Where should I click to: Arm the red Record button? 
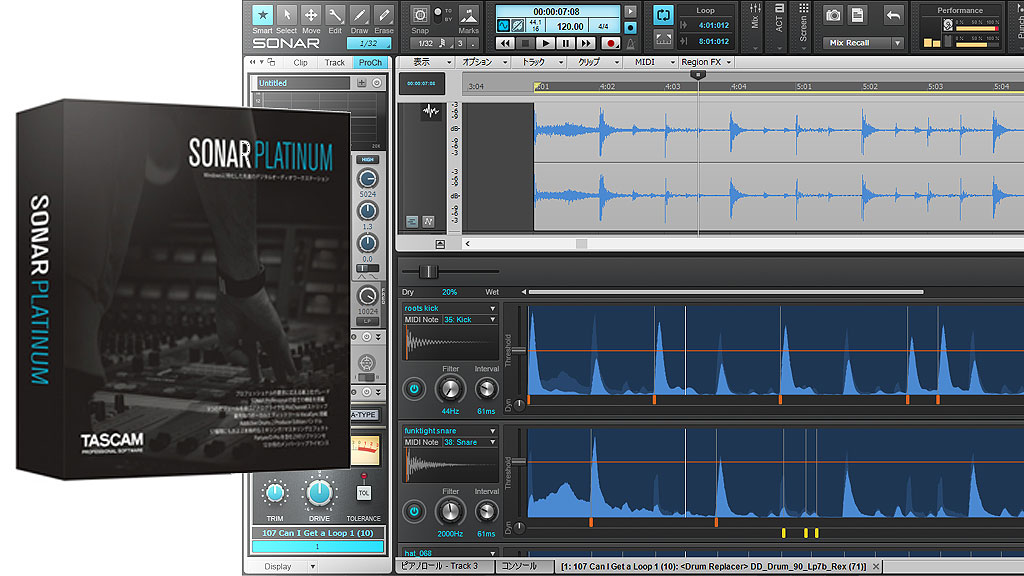click(x=611, y=43)
